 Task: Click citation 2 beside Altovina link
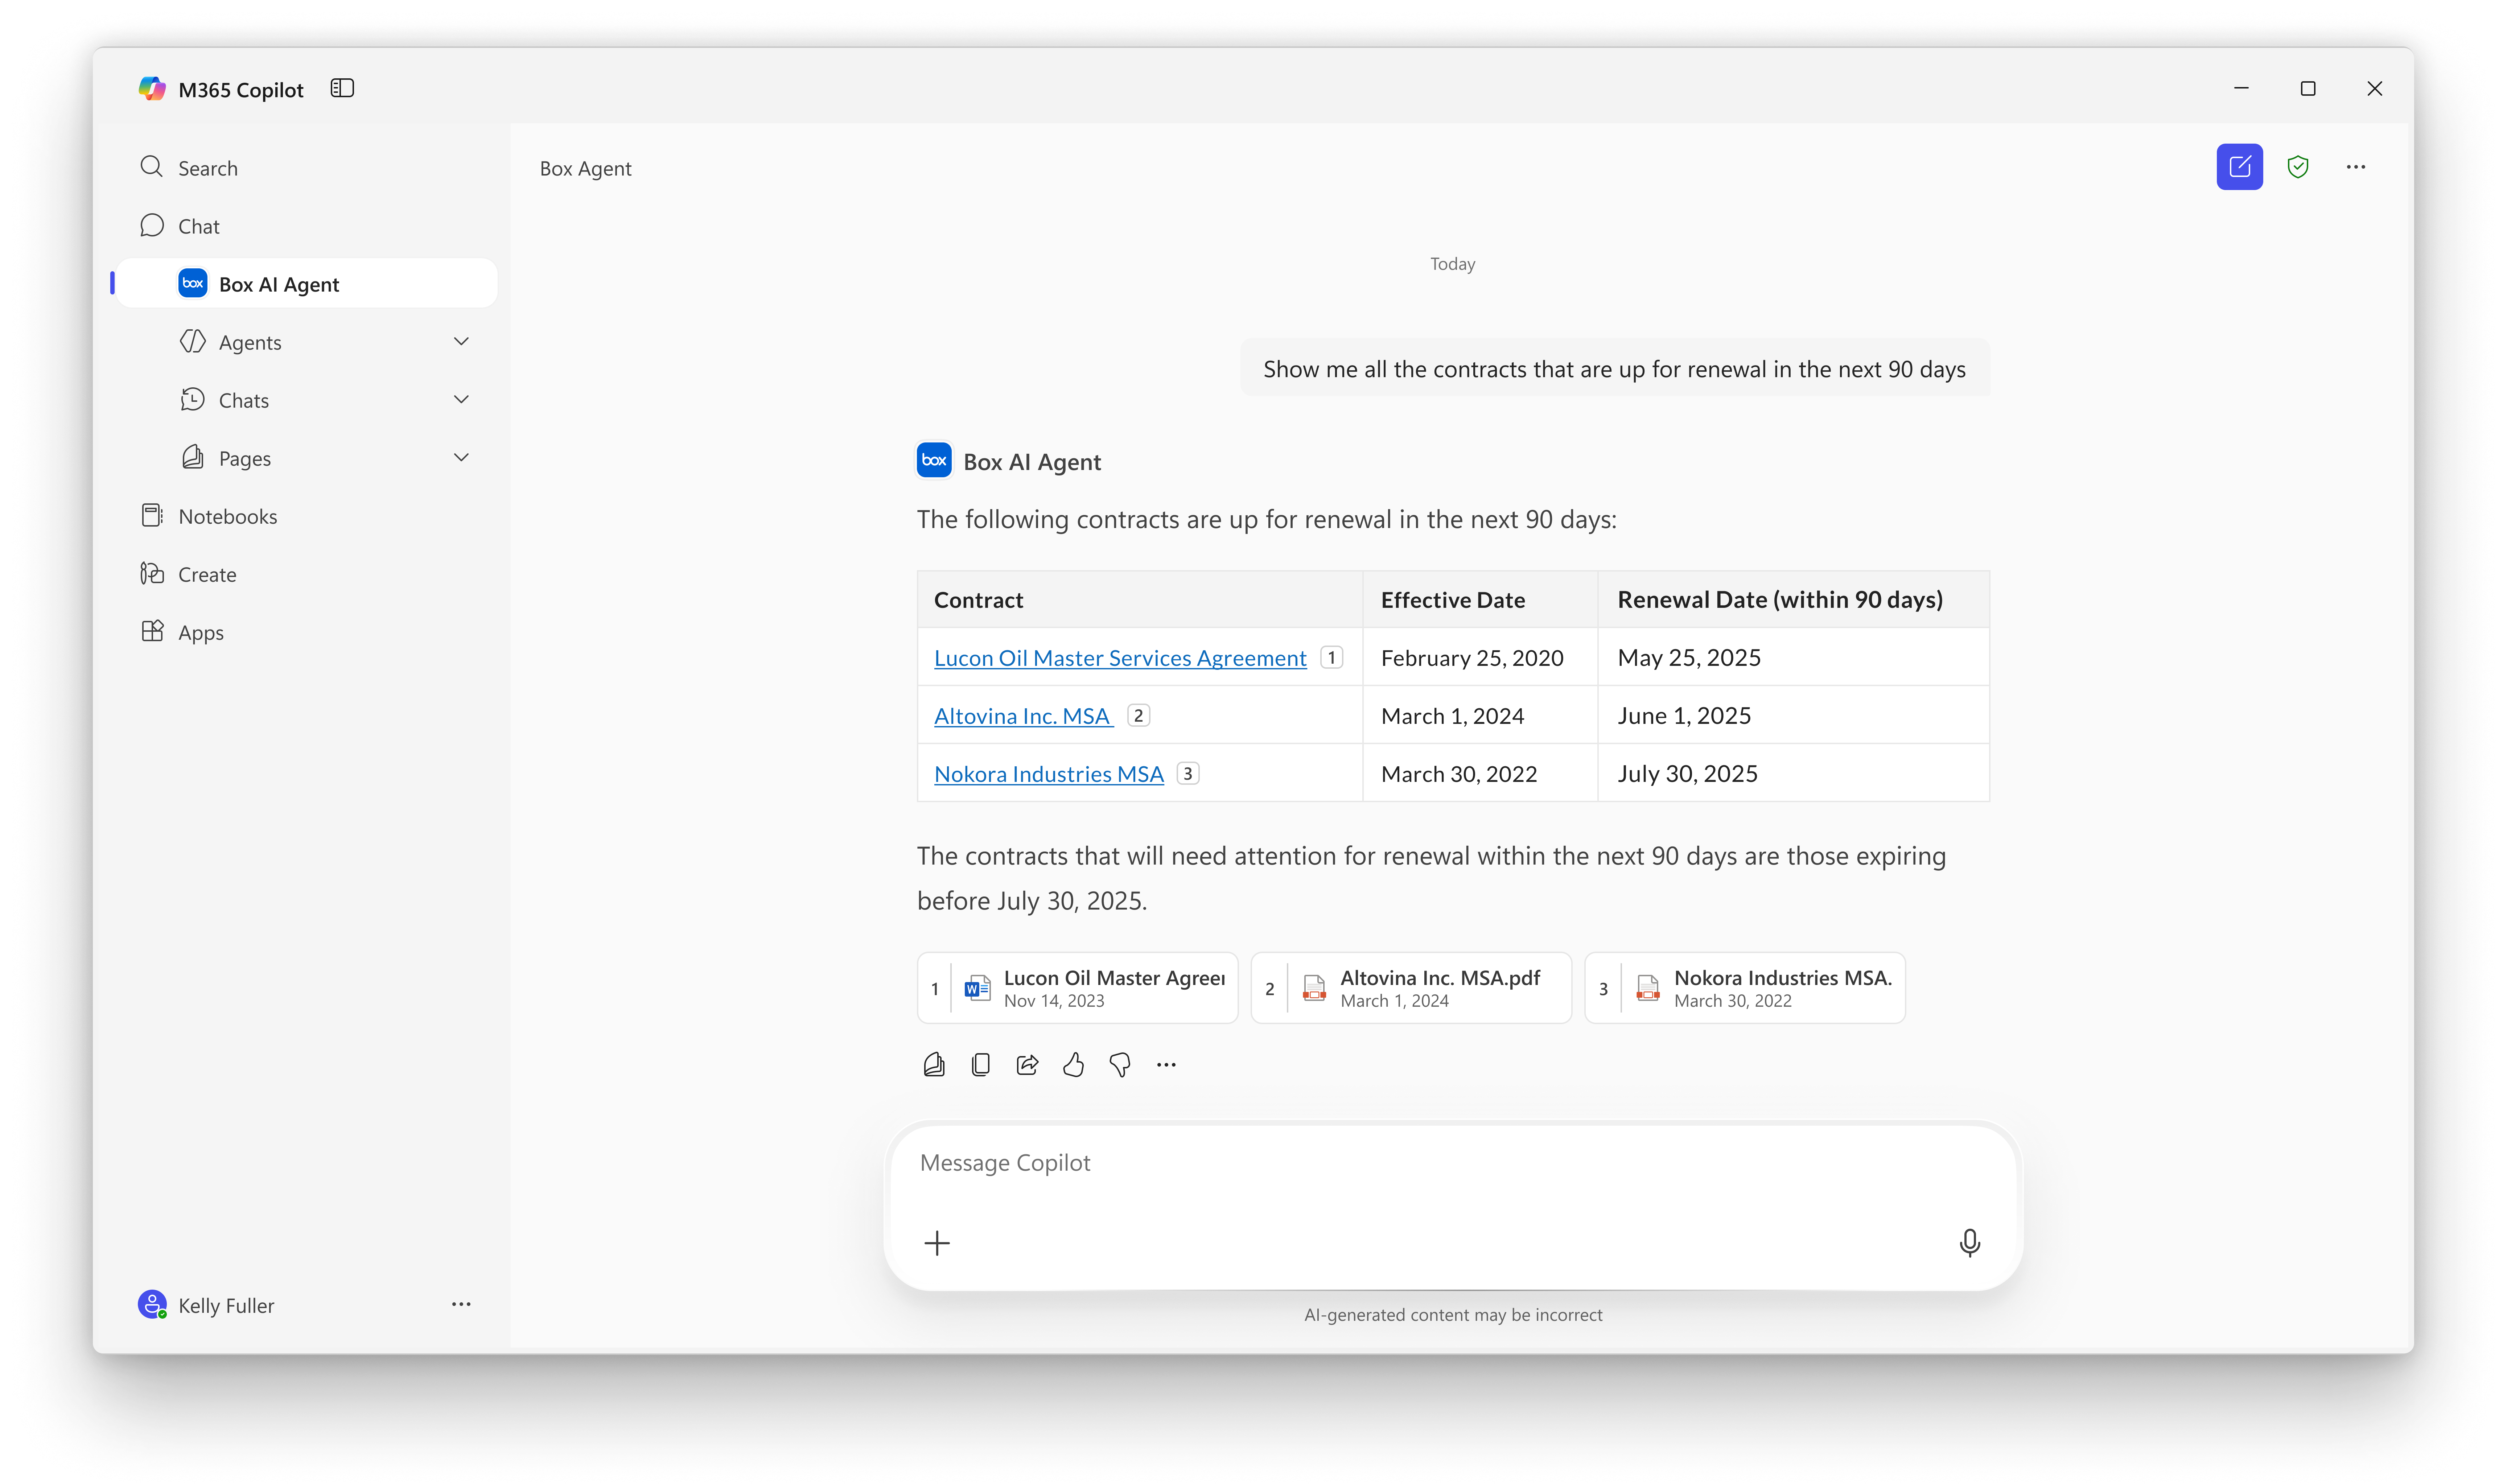(1138, 715)
